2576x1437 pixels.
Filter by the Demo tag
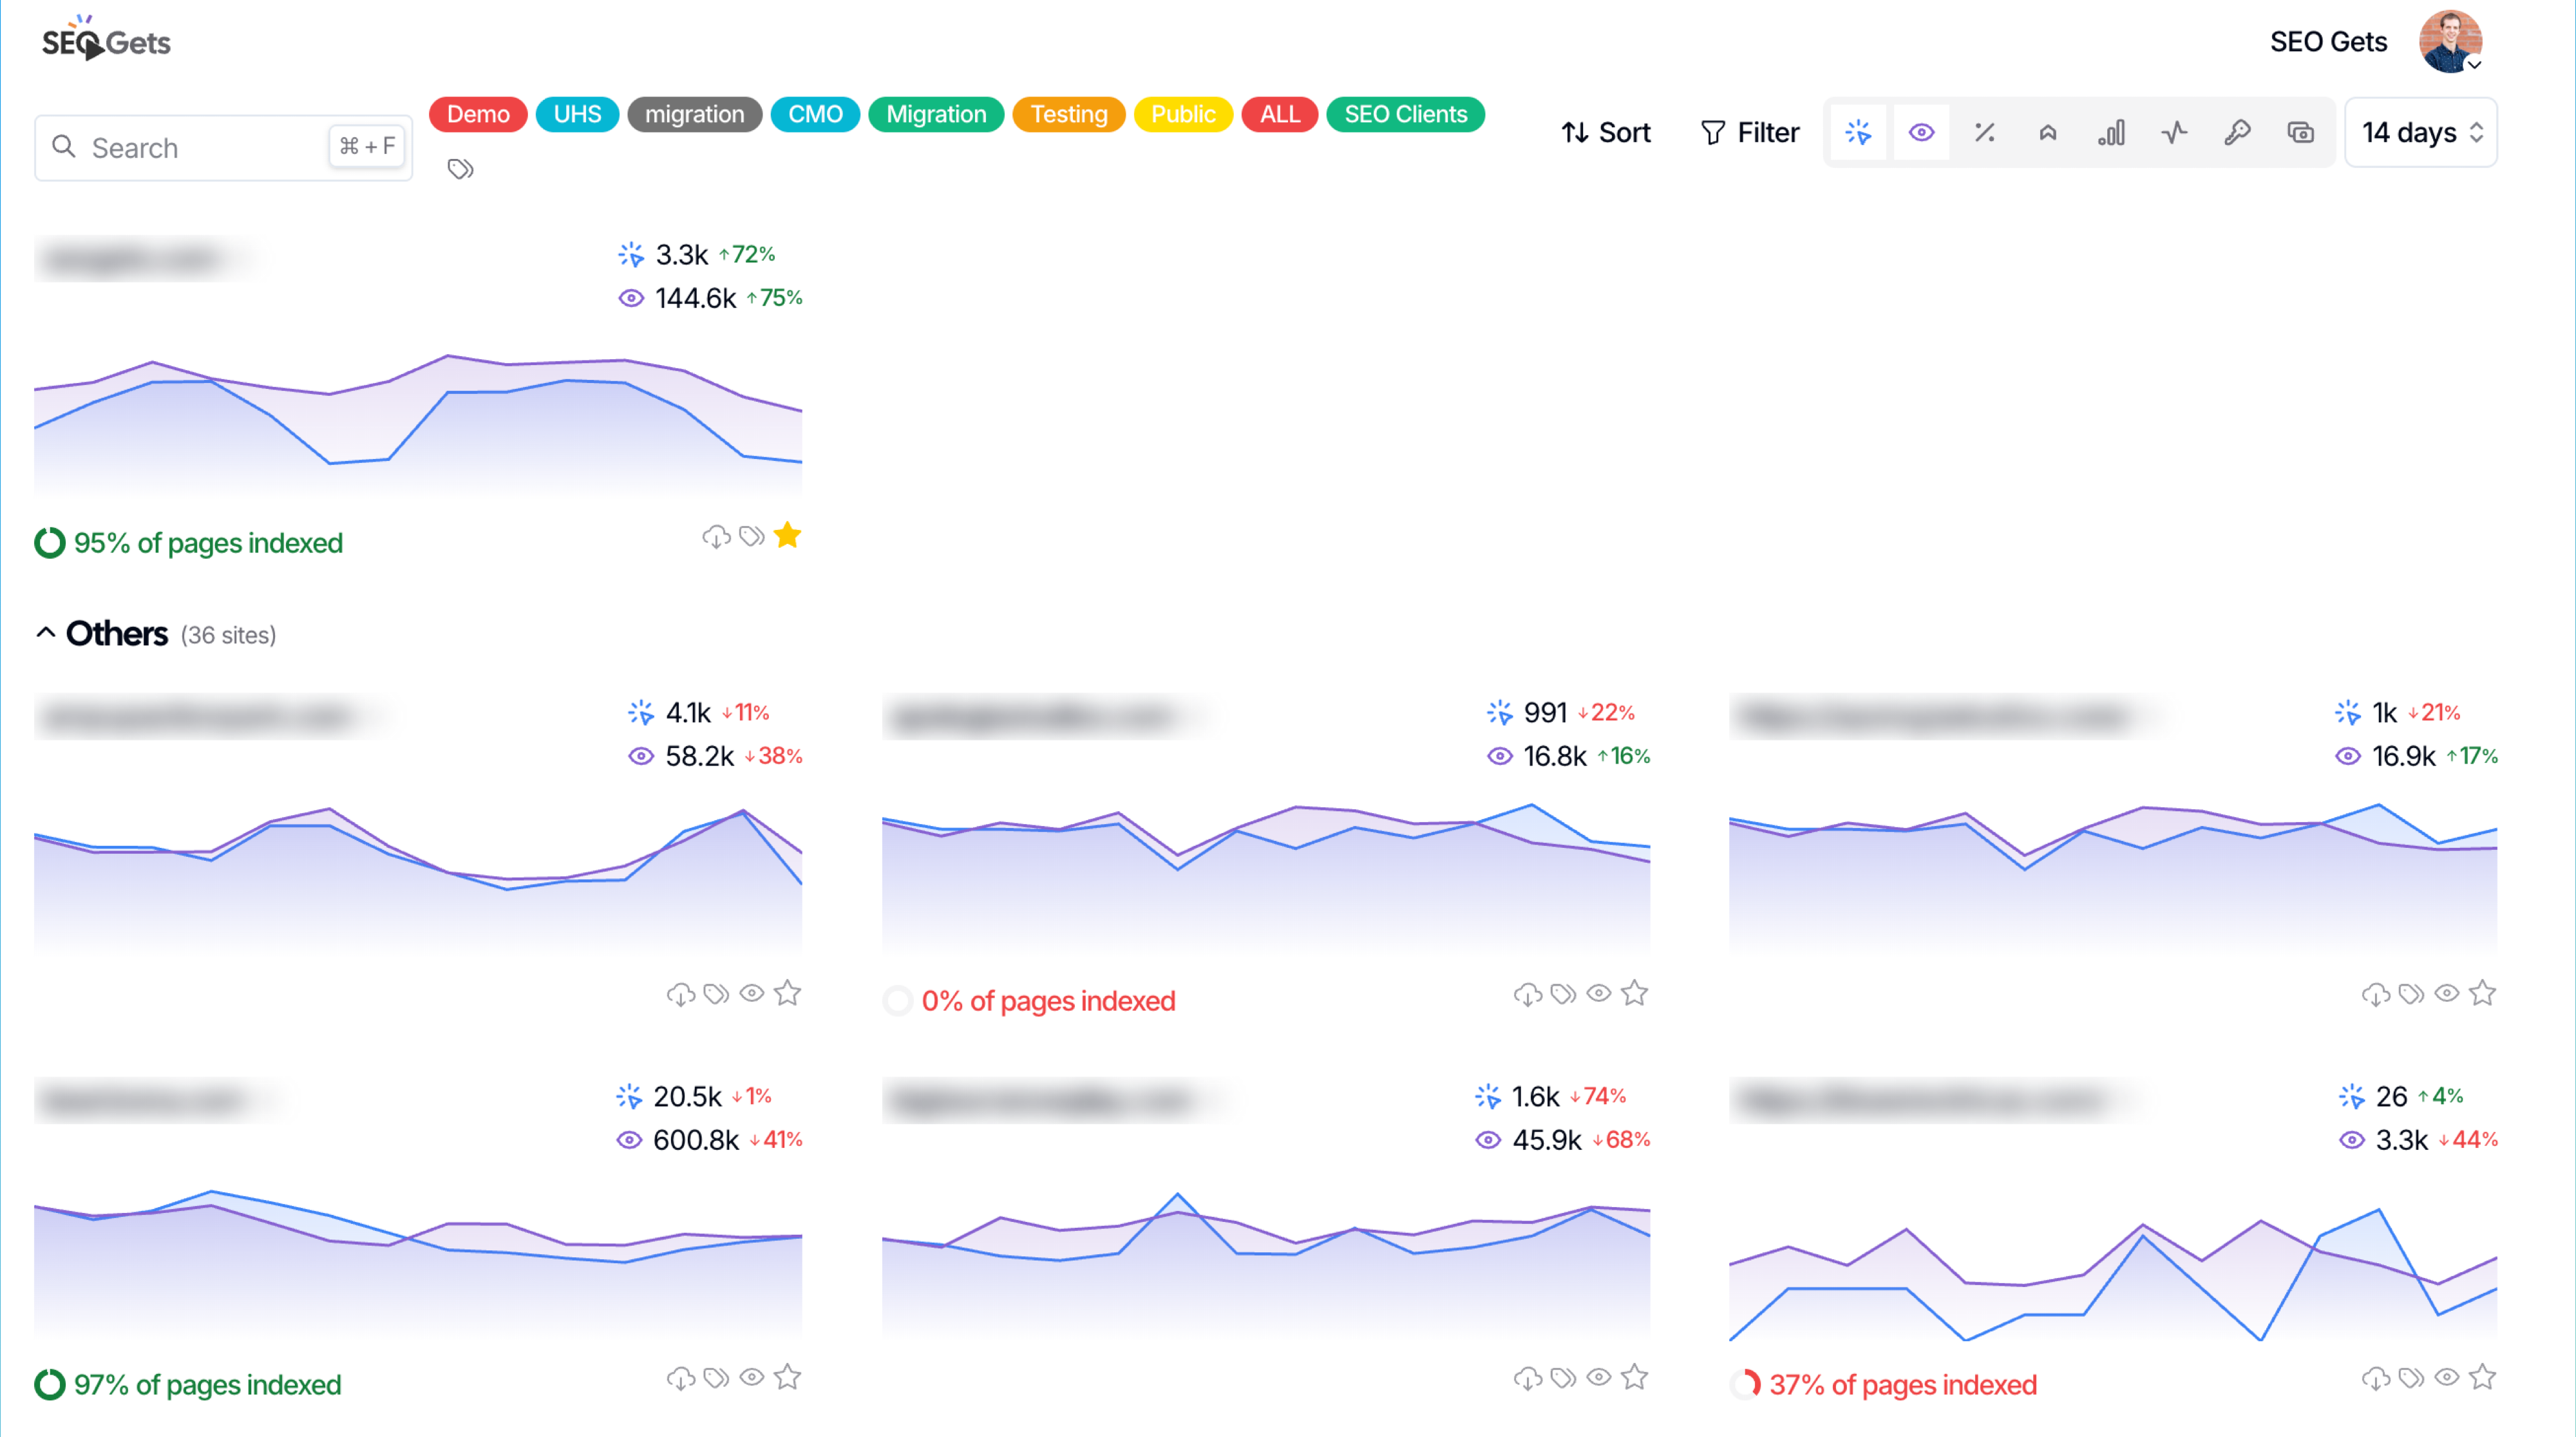point(478,114)
